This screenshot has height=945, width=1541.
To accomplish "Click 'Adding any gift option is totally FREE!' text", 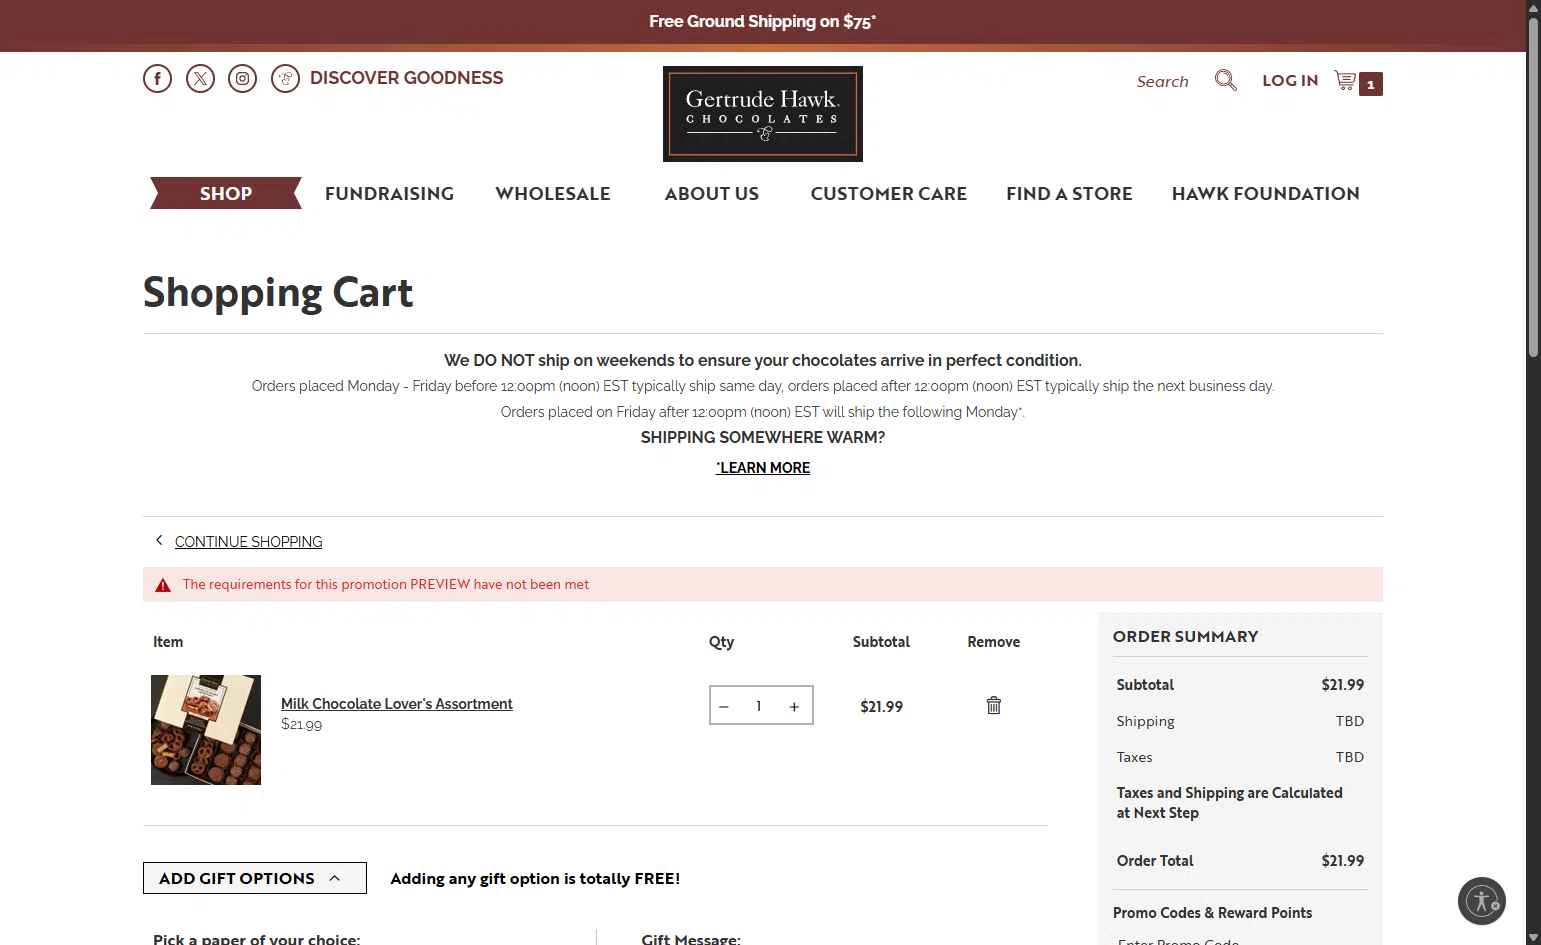I will tap(535, 878).
